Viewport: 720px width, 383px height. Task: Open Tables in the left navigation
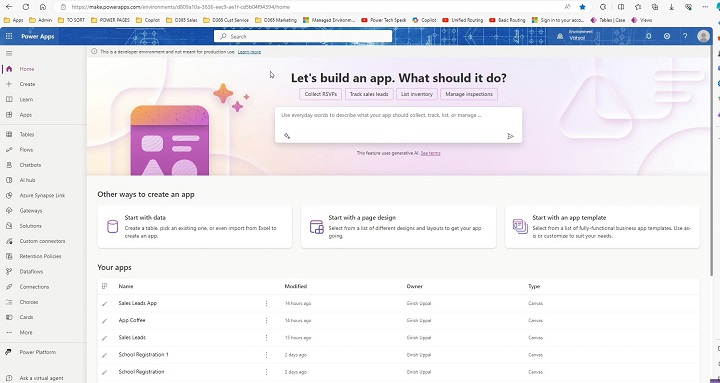[27, 135]
